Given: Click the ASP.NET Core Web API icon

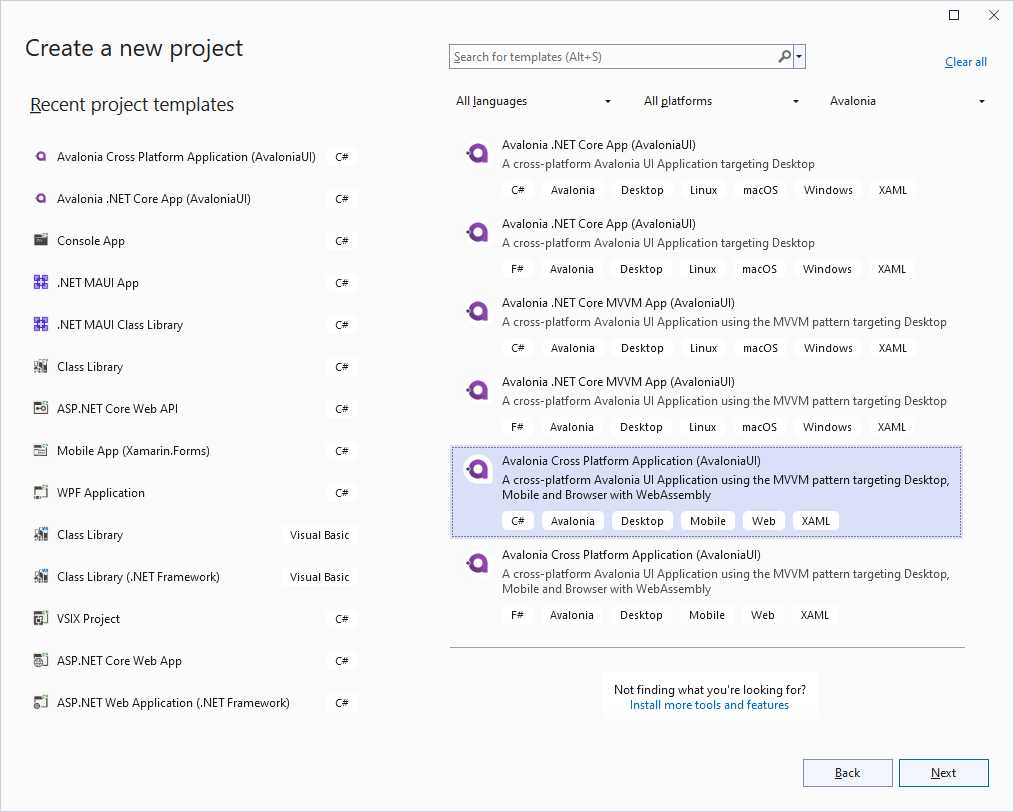Looking at the screenshot, I should pos(41,408).
